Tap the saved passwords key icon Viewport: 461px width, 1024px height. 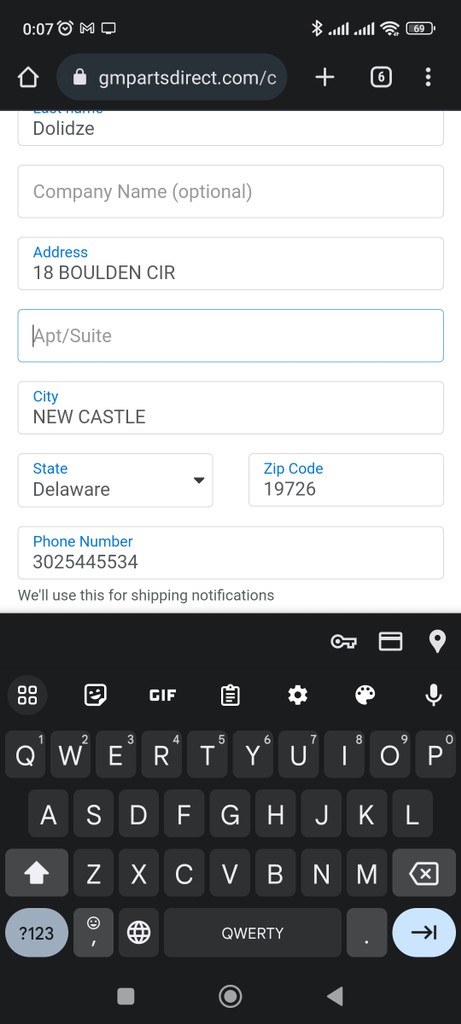coord(343,642)
